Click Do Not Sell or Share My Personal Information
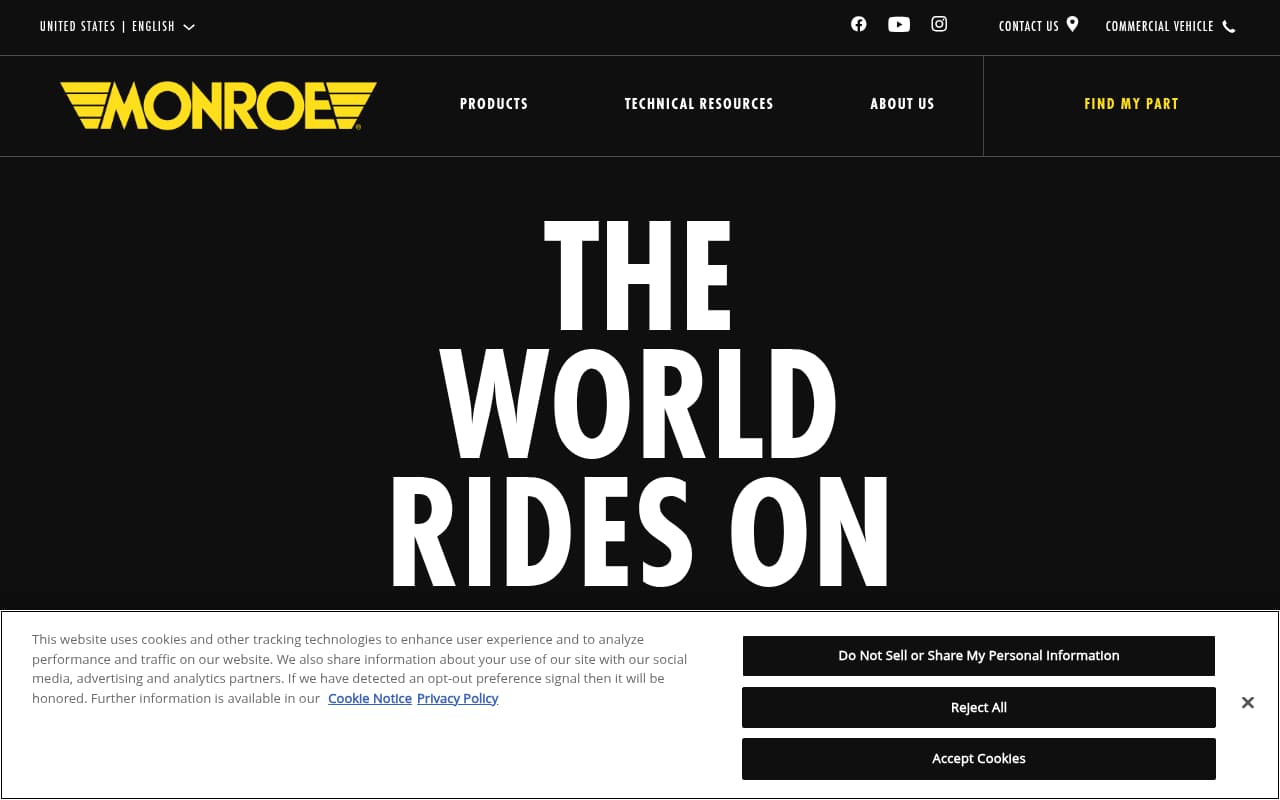The height and width of the screenshot is (800, 1280). [978, 655]
